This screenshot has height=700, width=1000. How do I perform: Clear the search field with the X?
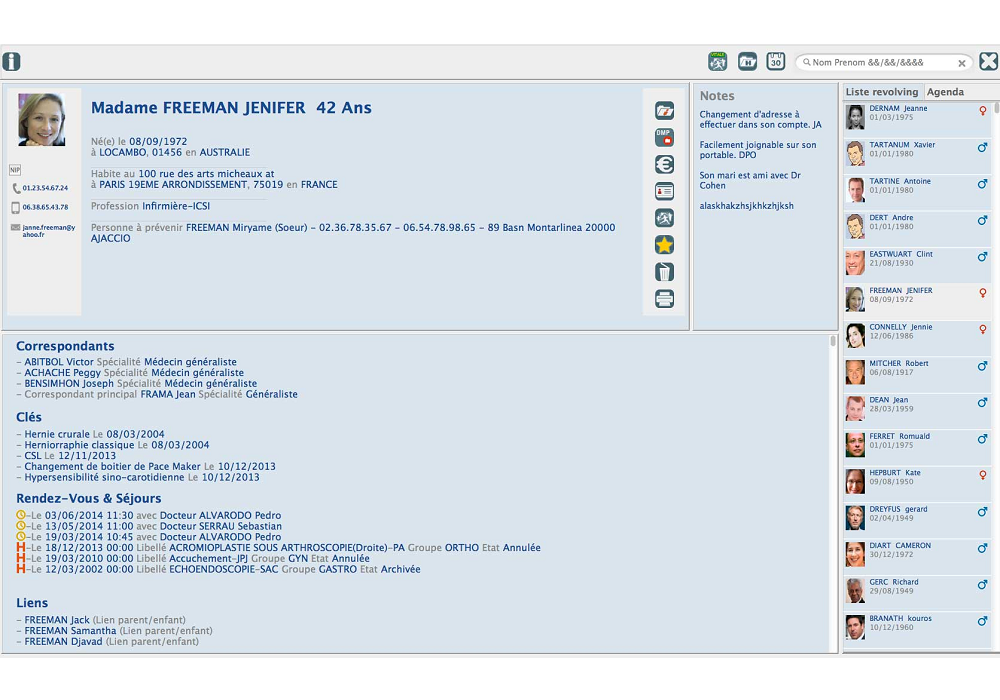962,63
